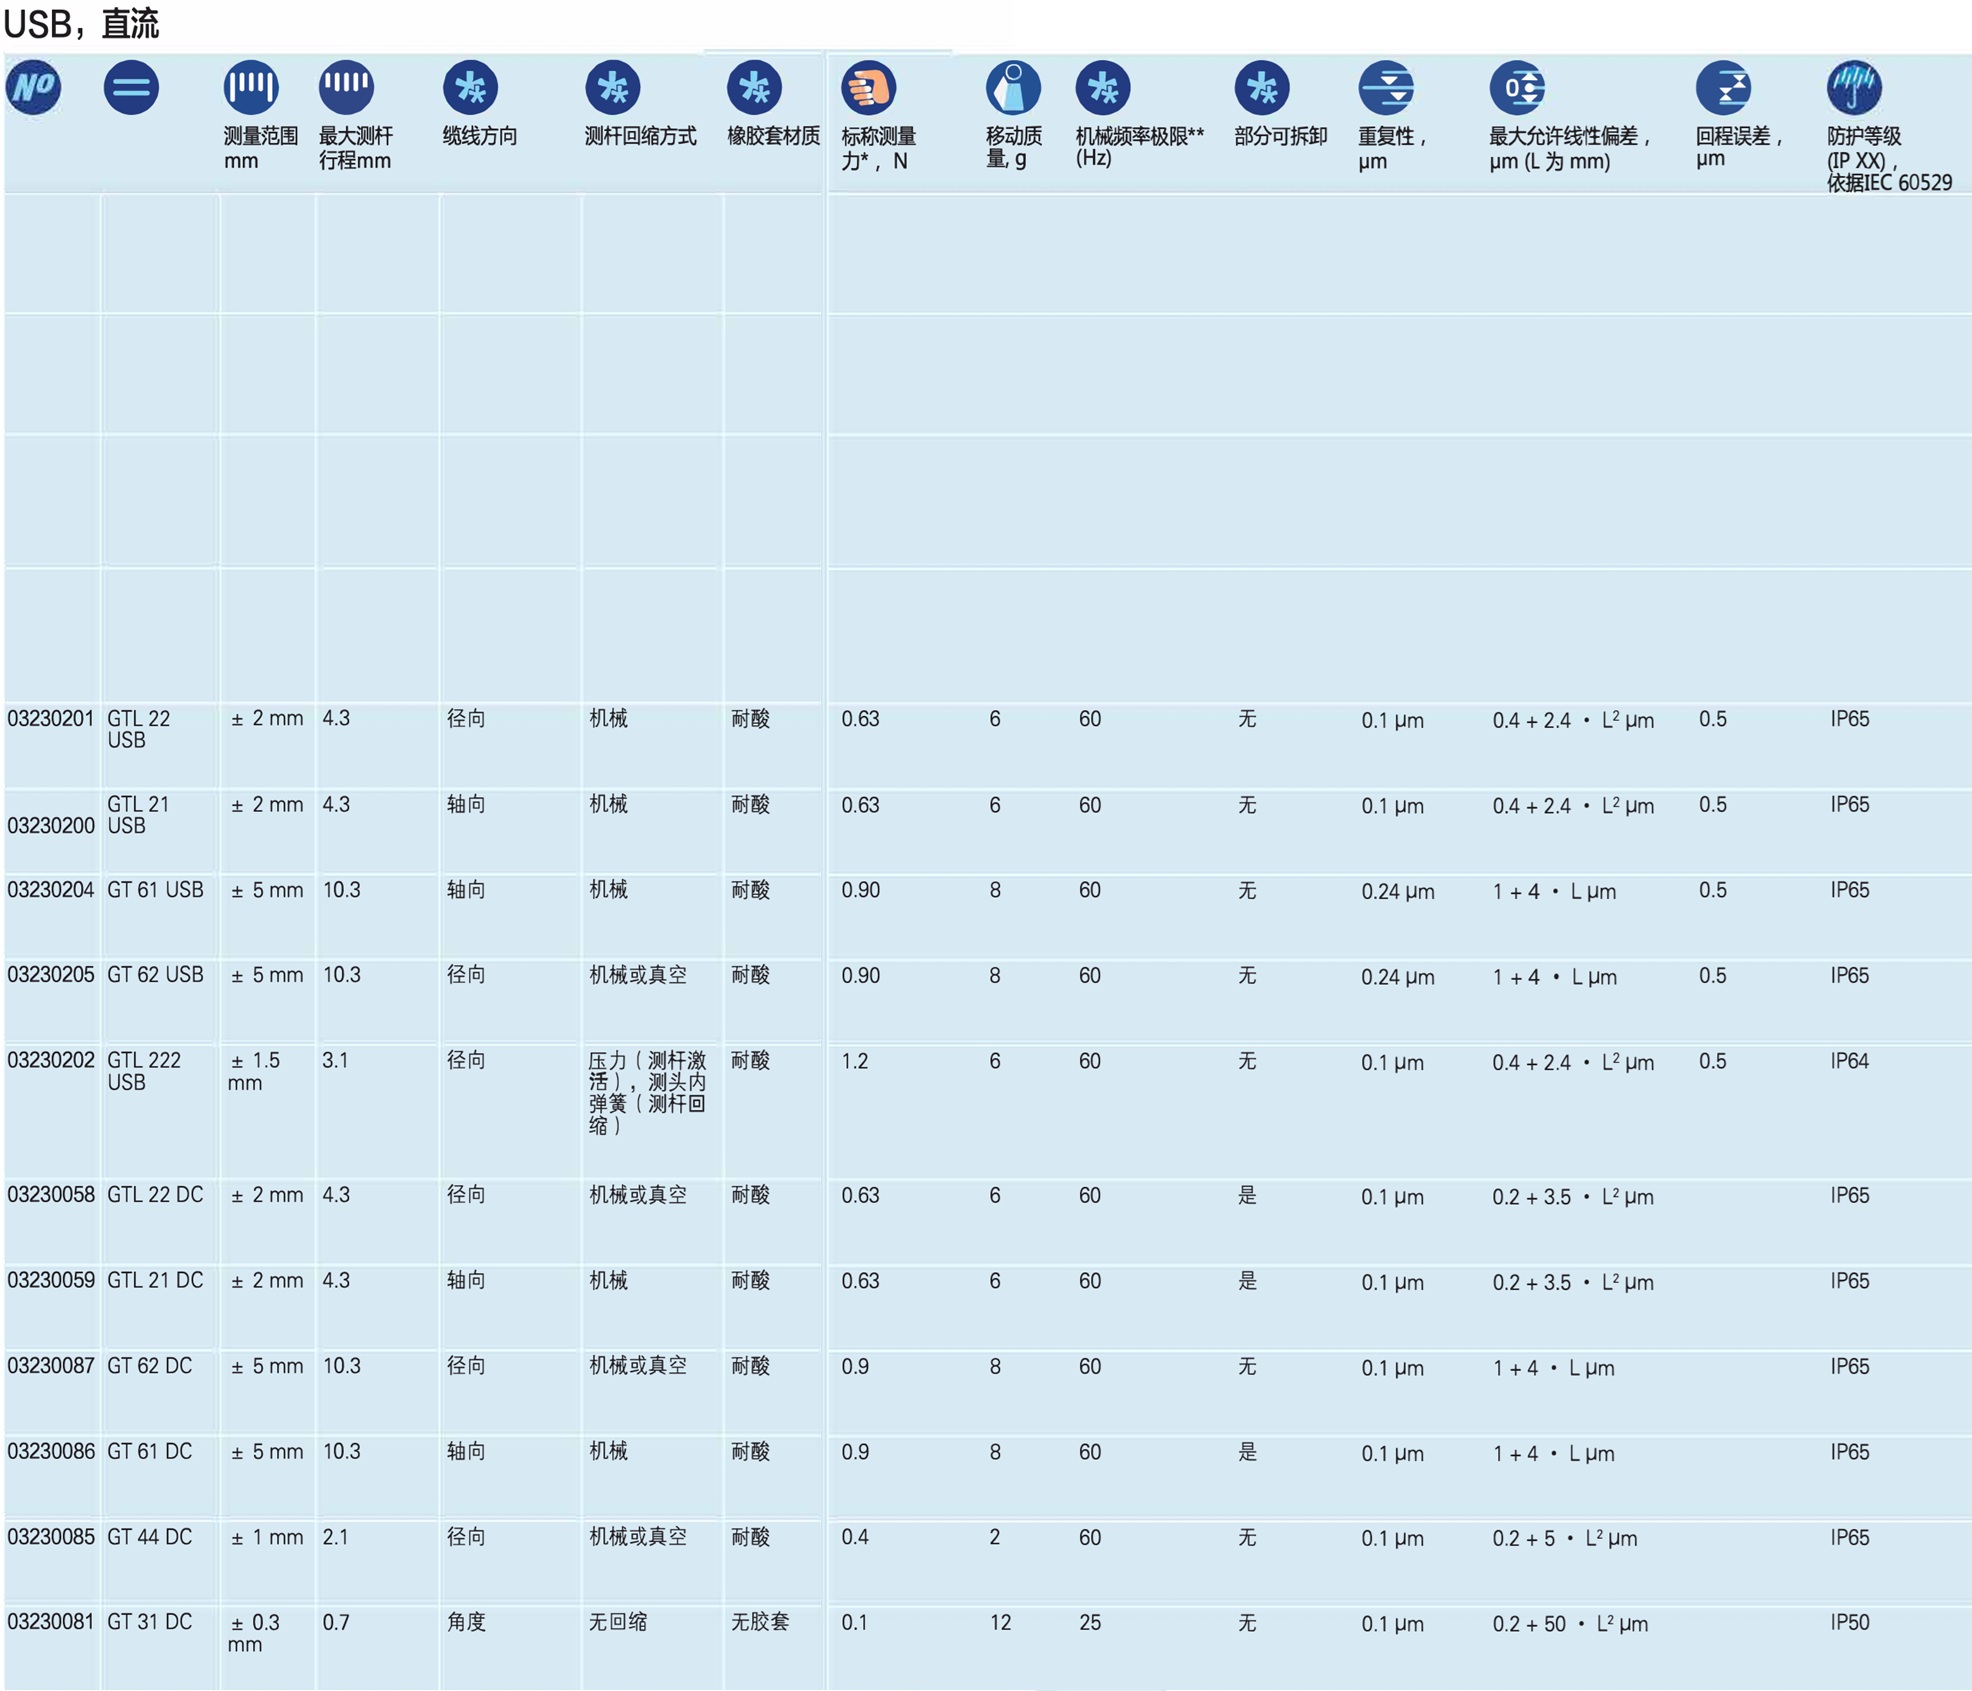The height and width of the screenshot is (1691, 1972).
Task: Click the 缆线方向 asterisk icon
Action: 470,87
